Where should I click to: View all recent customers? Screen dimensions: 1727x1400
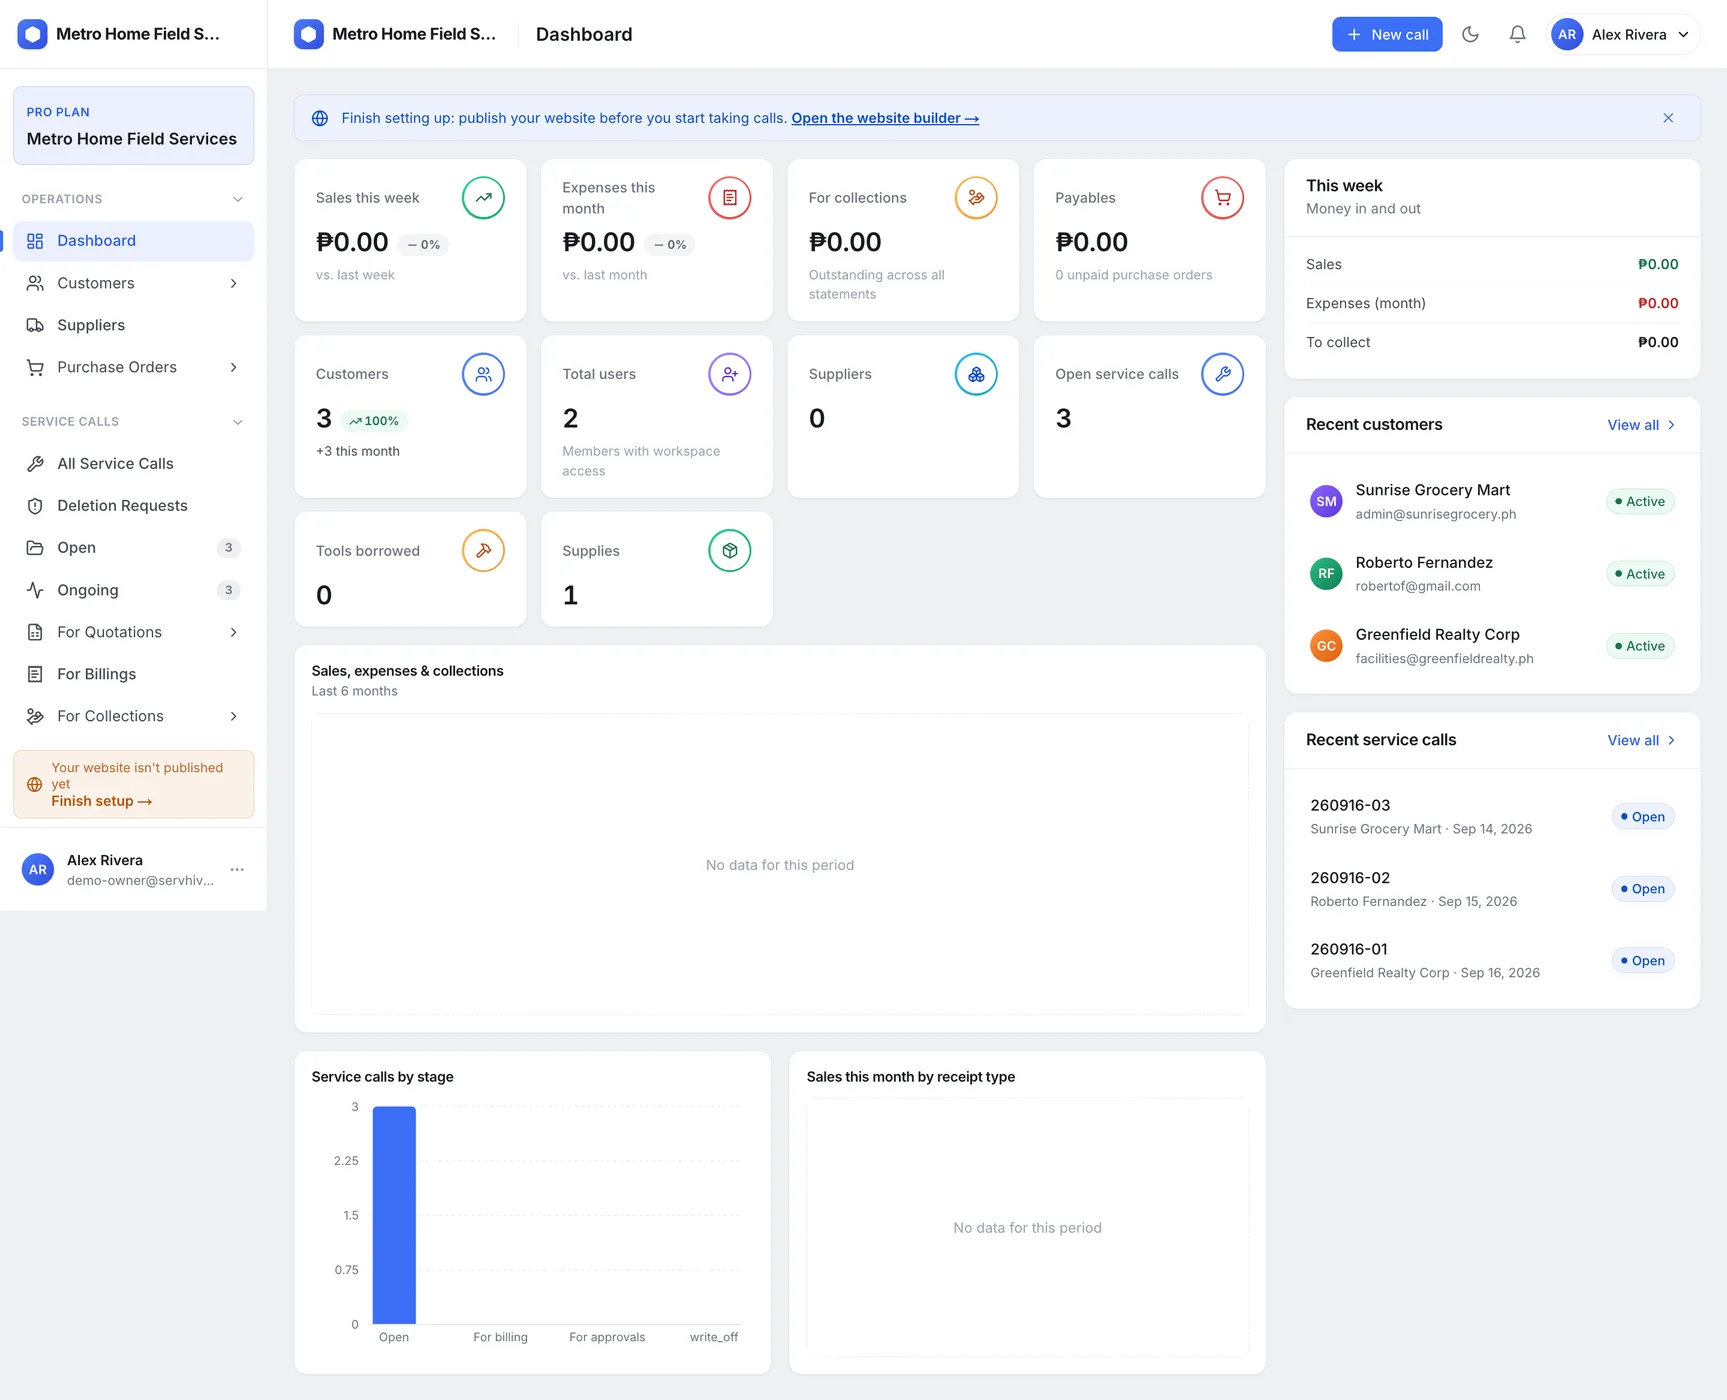click(x=1641, y=425)
